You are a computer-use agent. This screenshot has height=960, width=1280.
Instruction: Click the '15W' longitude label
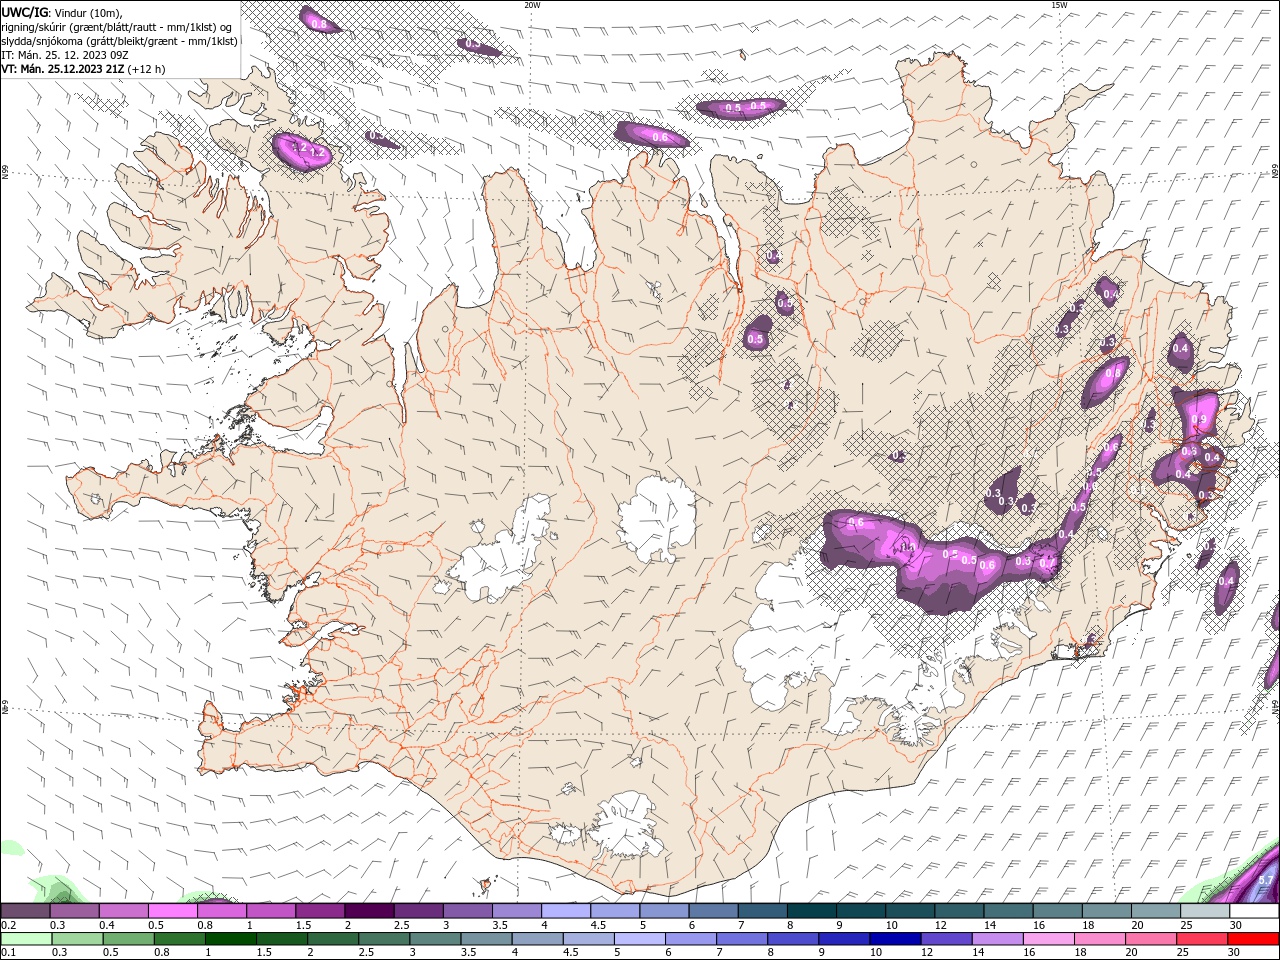pos(1059,5)
